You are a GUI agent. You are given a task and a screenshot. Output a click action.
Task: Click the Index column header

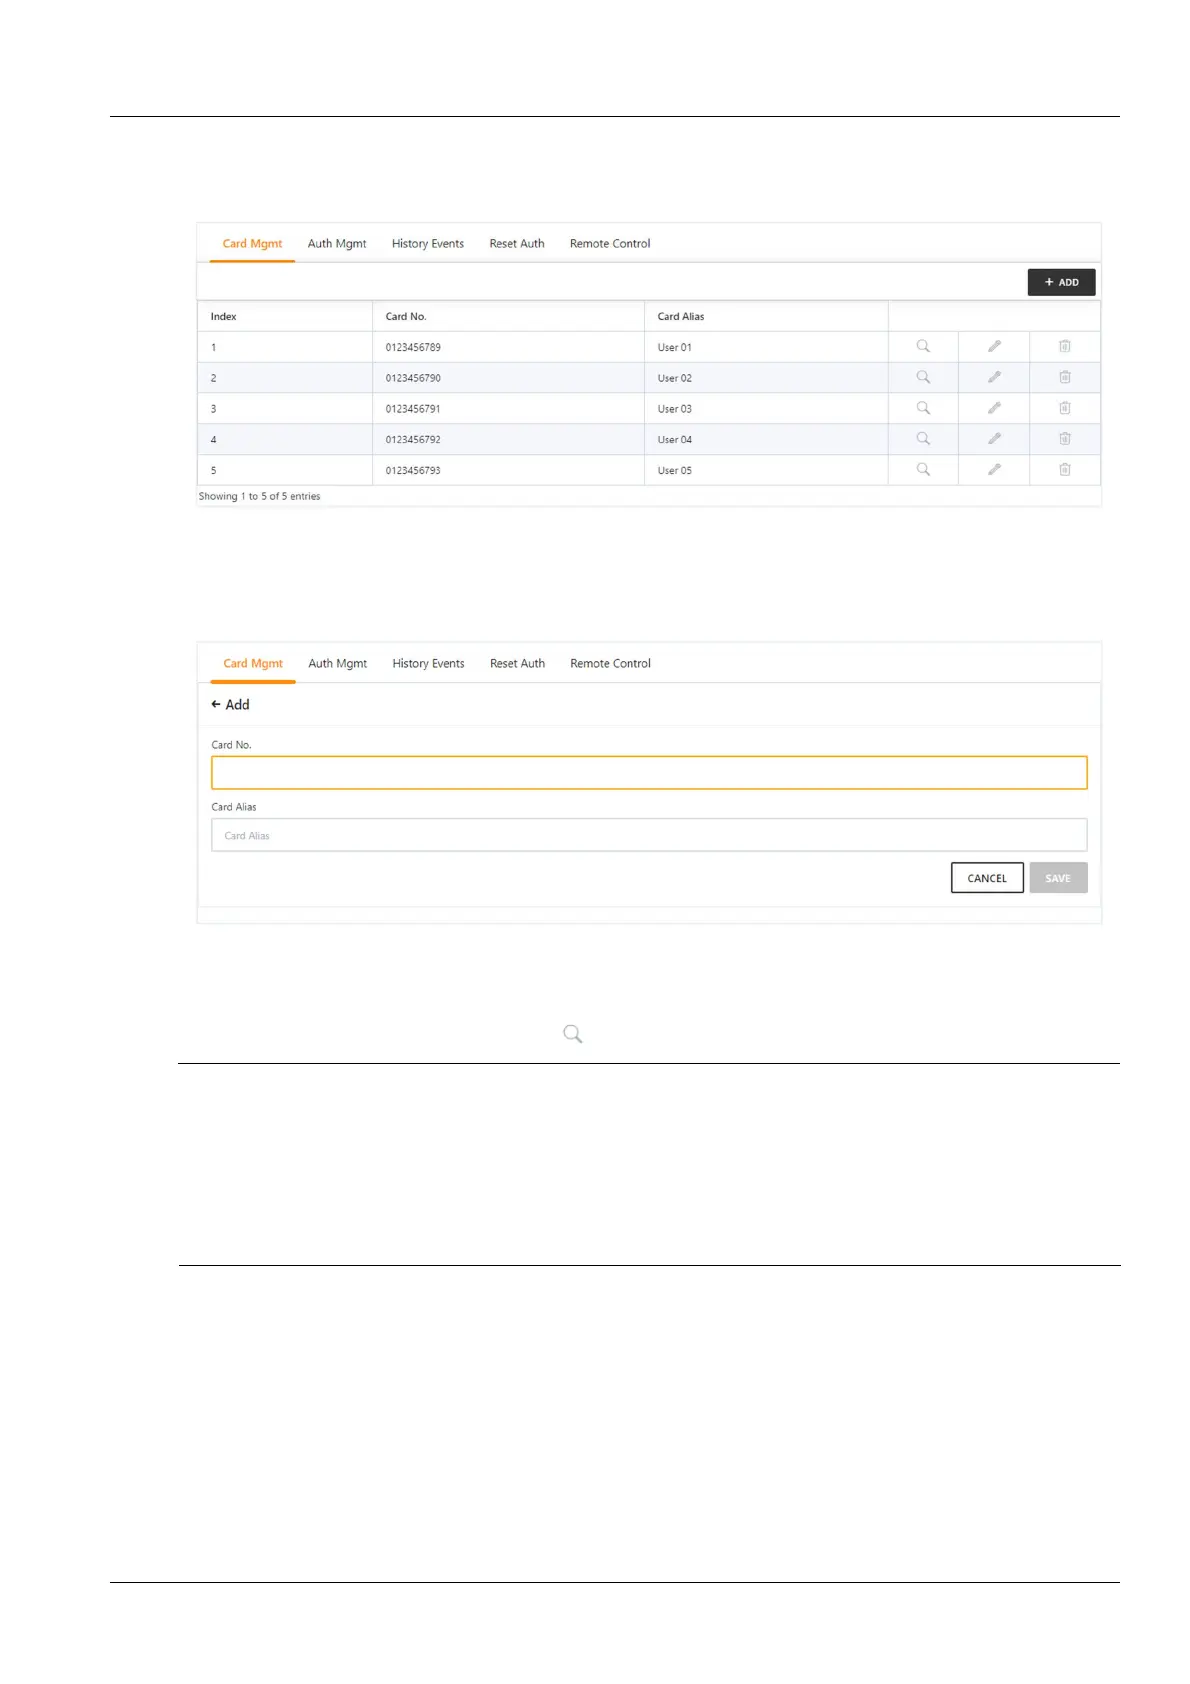pyautogui.click(x=285, y=316)
